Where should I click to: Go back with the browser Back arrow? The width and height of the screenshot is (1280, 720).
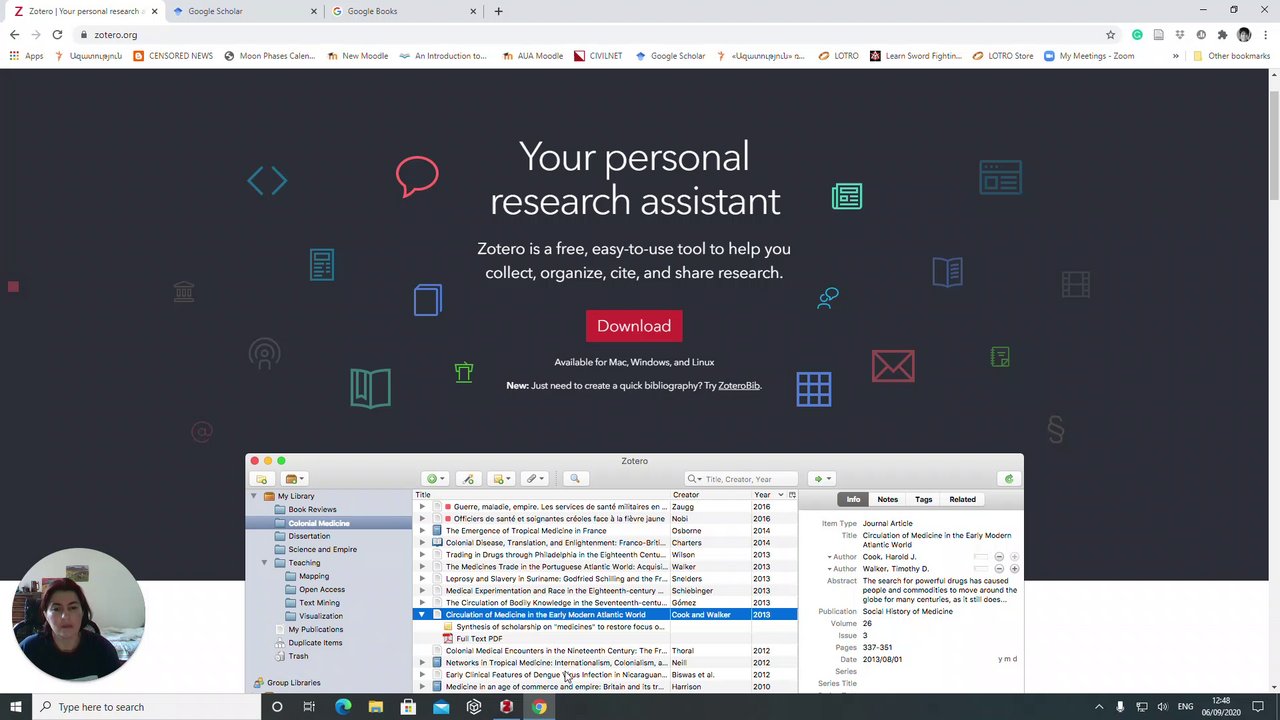[x=14, y=35]
